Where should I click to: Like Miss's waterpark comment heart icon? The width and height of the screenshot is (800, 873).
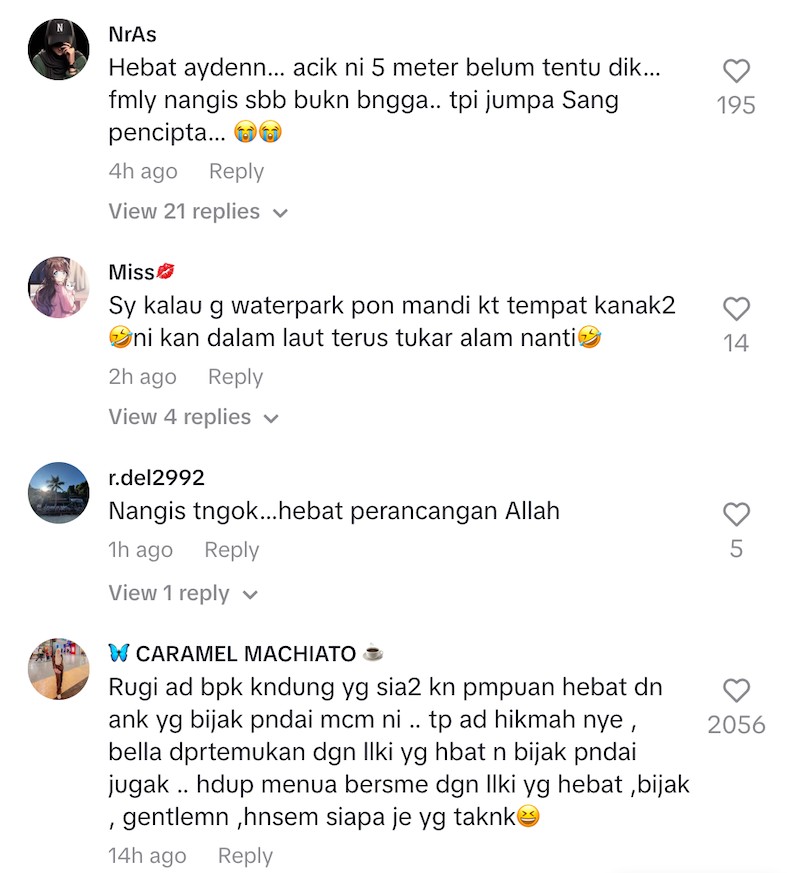click(736, 309)
